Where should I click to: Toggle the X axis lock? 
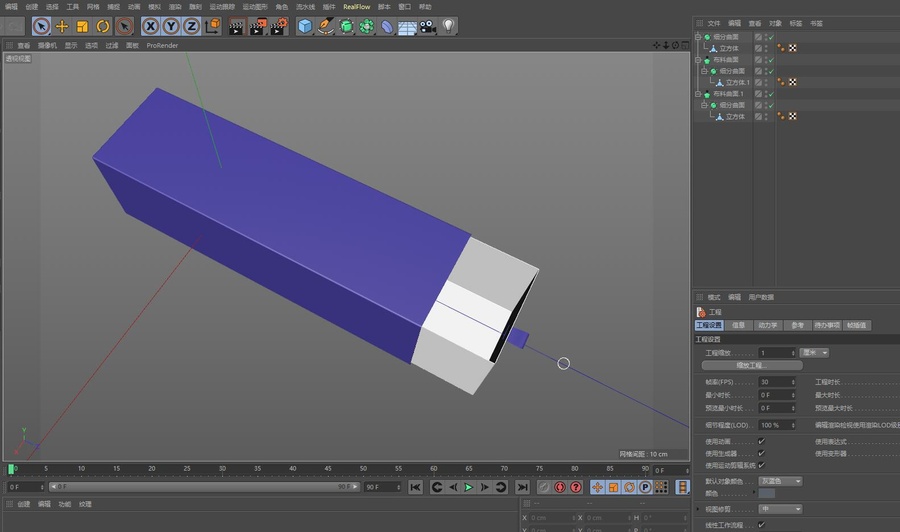[x=150, y=26]
